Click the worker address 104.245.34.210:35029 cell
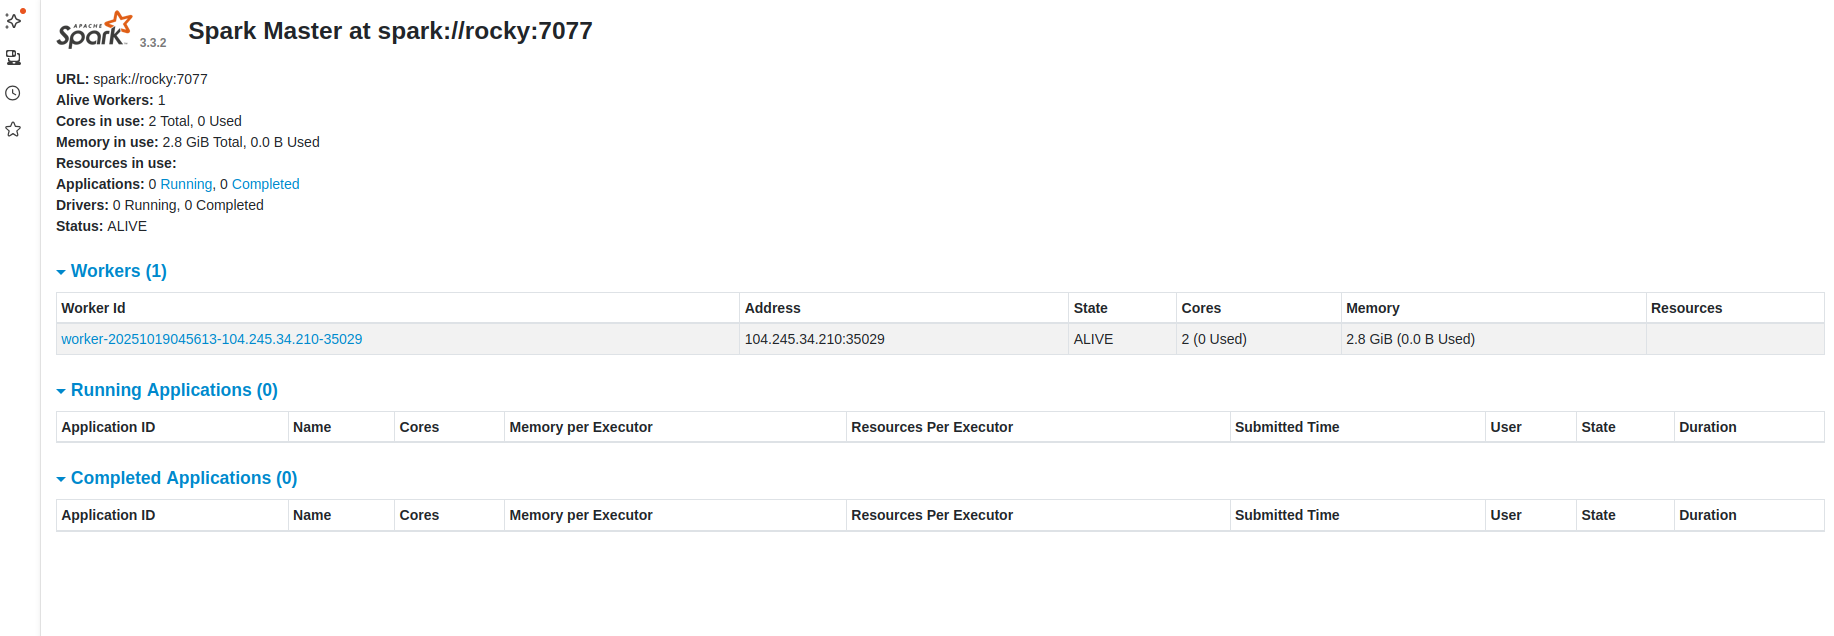 point(814,339)
